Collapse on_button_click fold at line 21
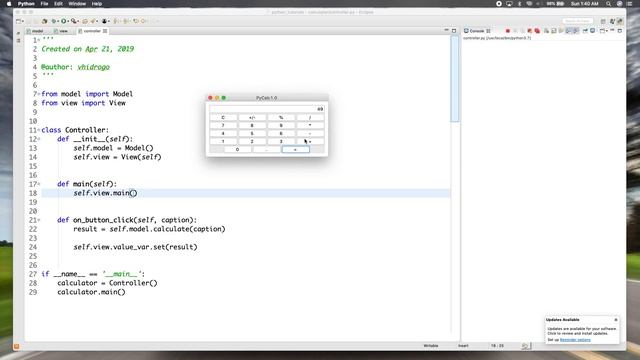Image resolution: width=640 pixels, height=360 pixels. (39, 220)
